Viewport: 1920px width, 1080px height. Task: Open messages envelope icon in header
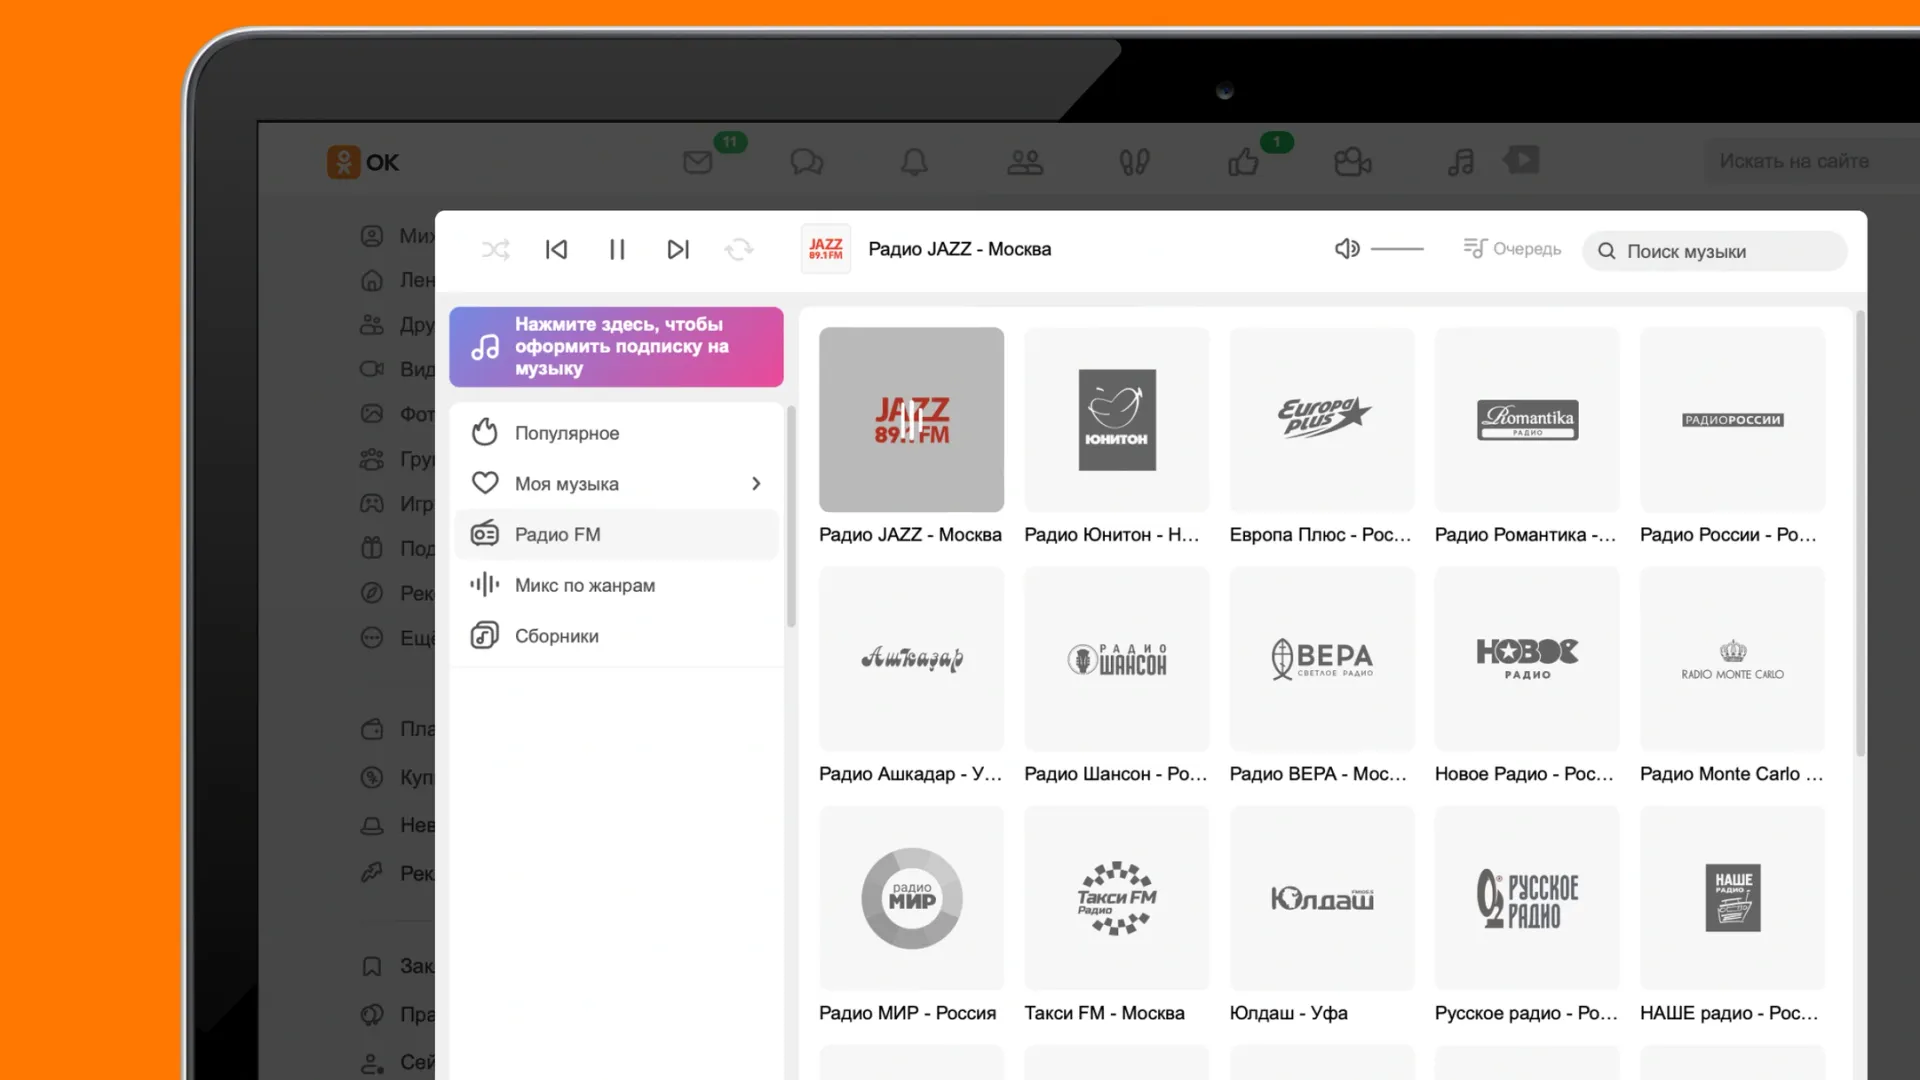(x=698, y=162)
